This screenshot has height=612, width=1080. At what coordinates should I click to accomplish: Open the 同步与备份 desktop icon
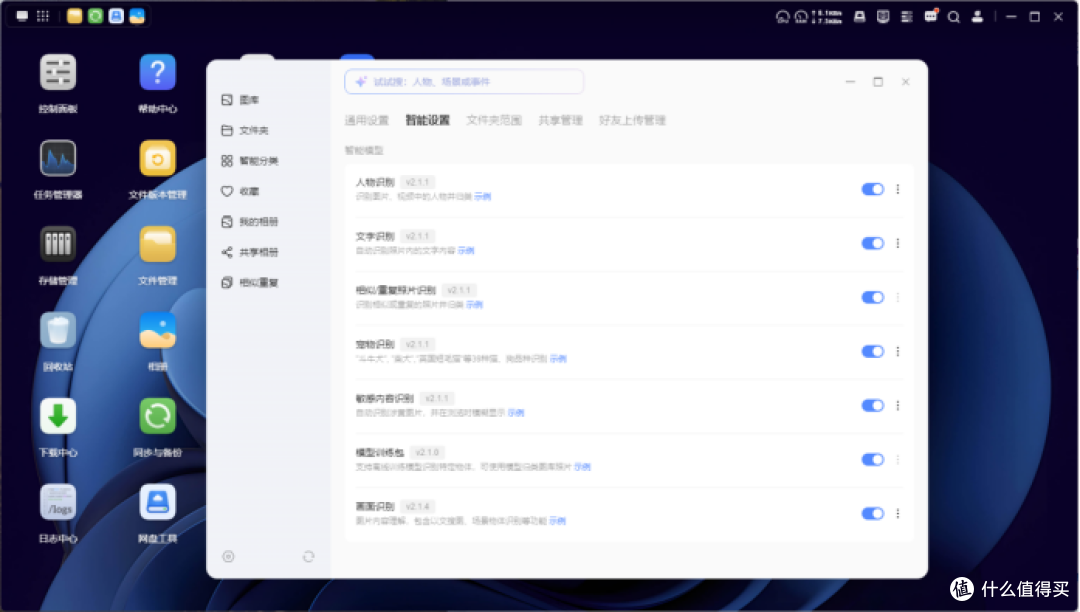(158, 416)
